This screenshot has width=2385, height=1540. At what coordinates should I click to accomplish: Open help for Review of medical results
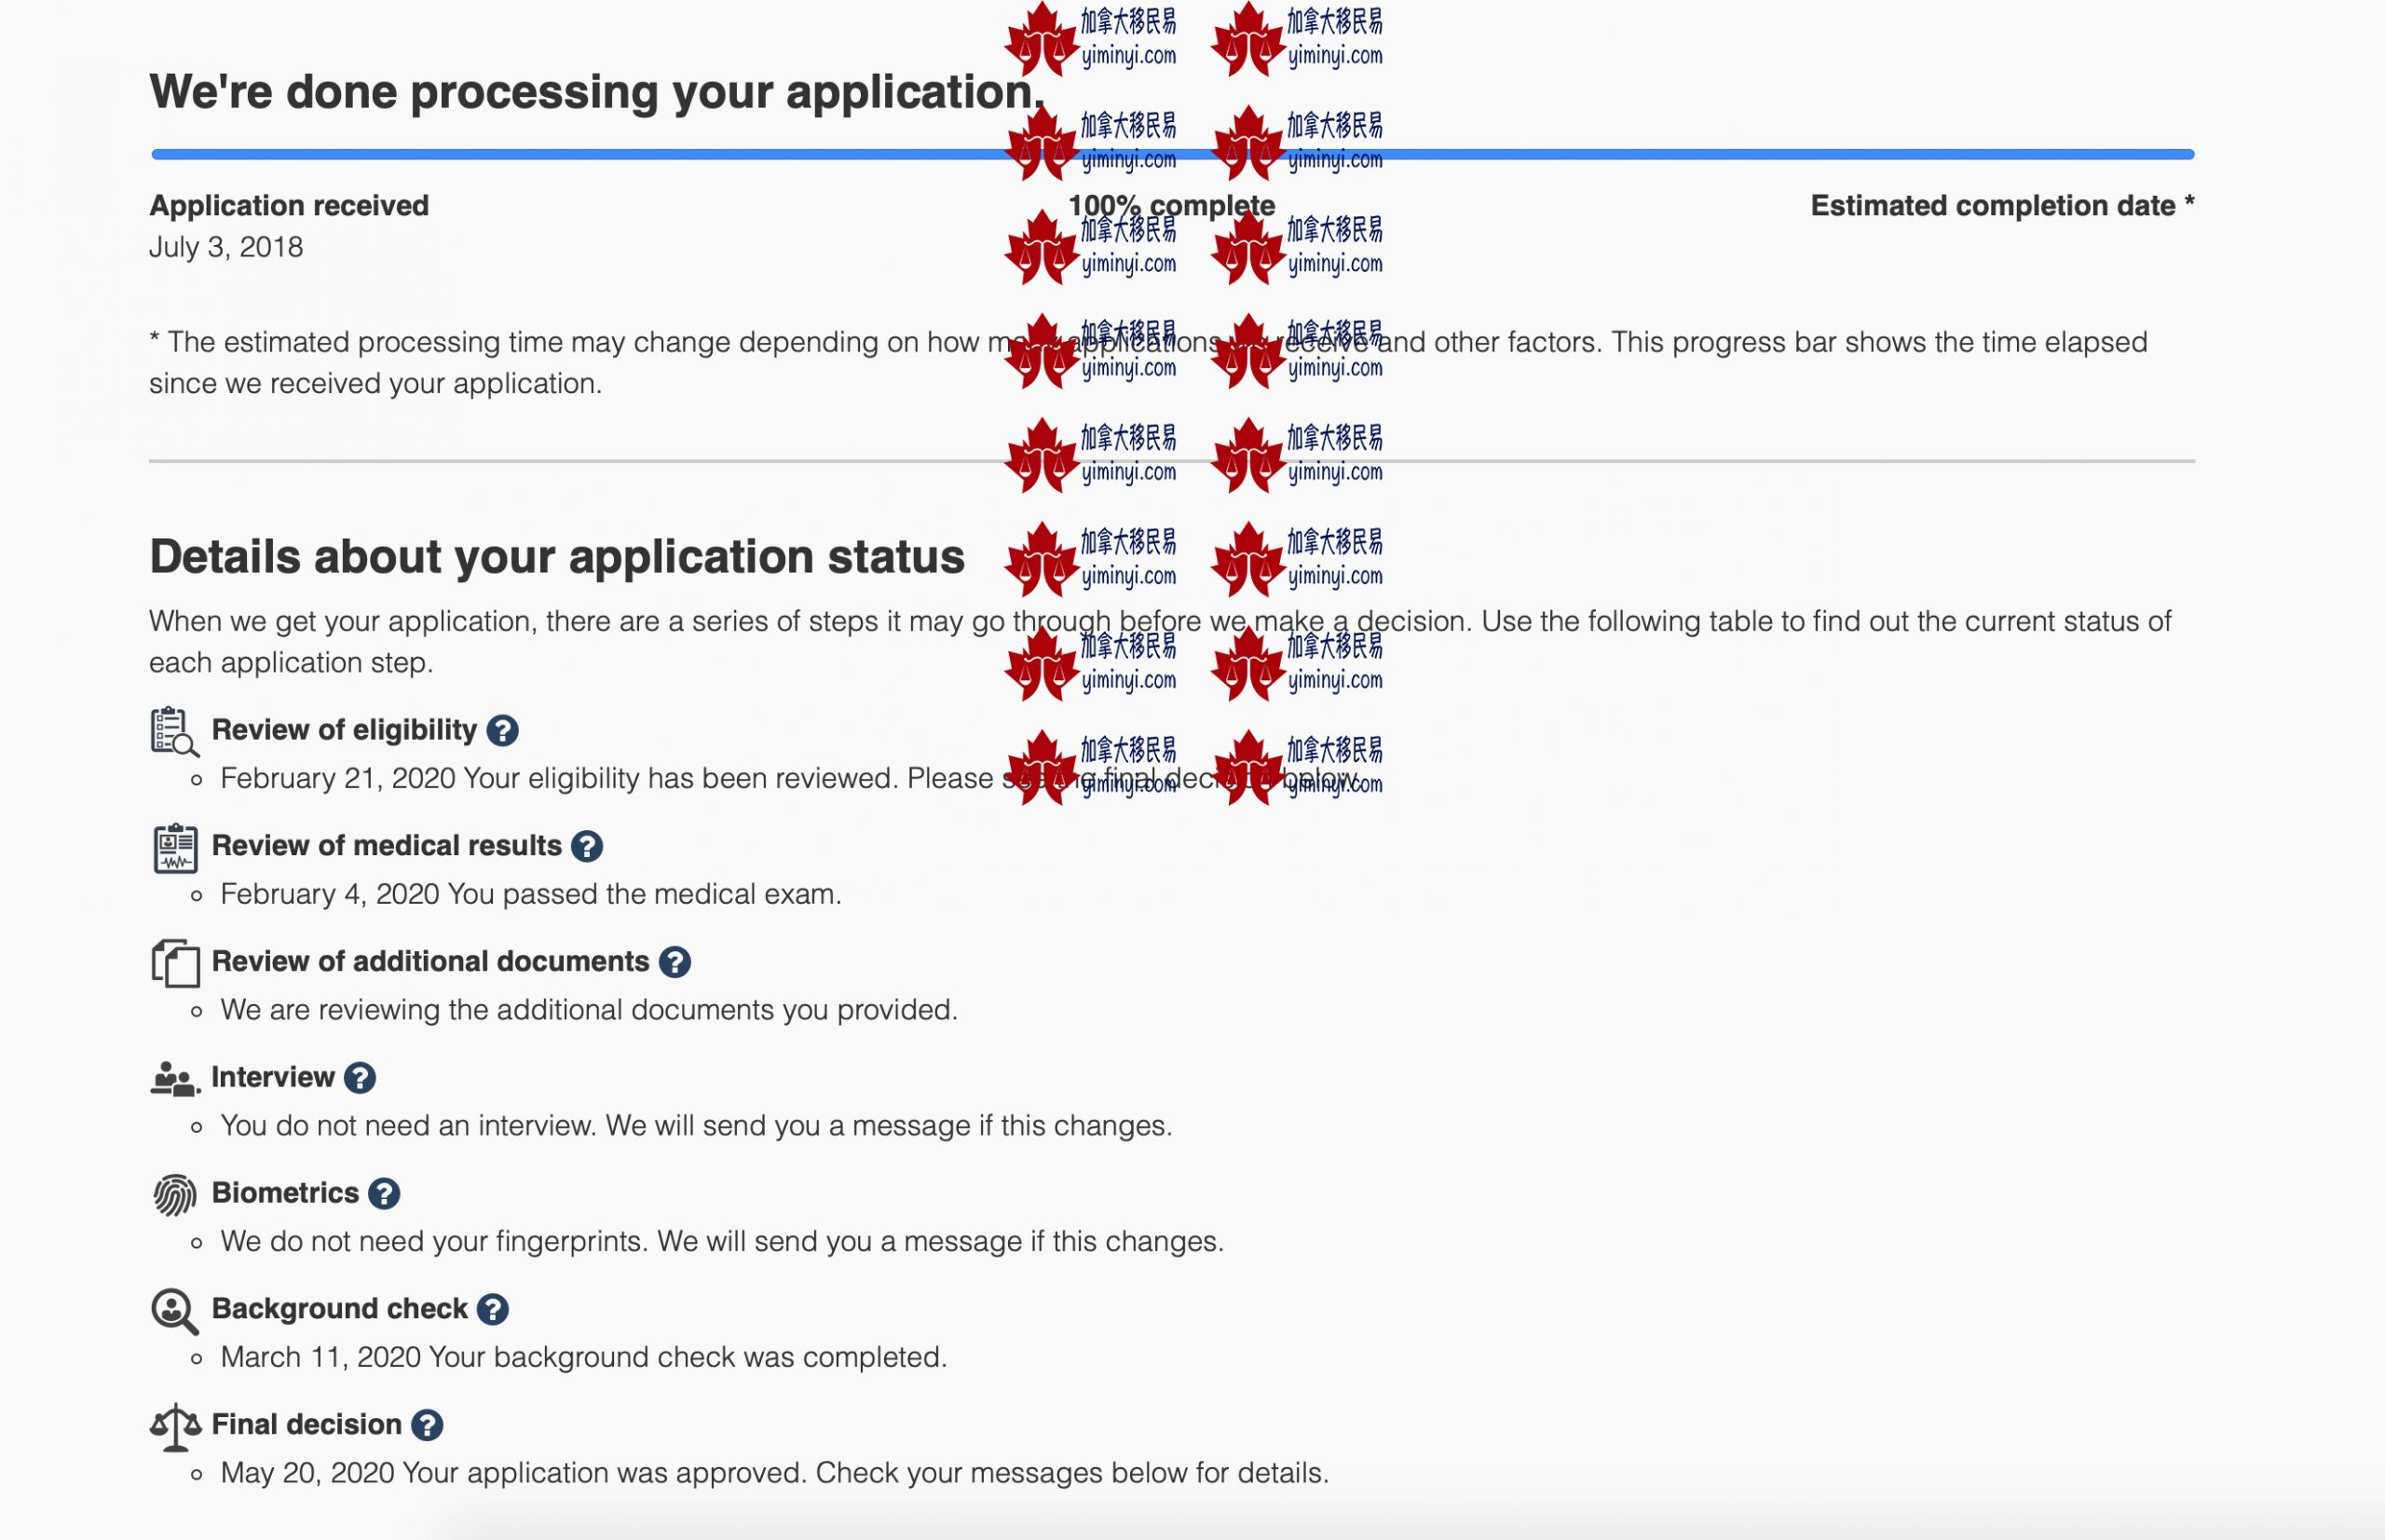(x=586, y=847)
